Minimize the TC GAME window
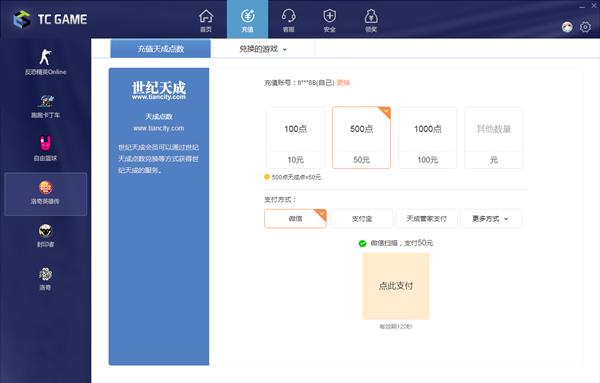This screenshot has width=600, height=383. click(582, 7)
